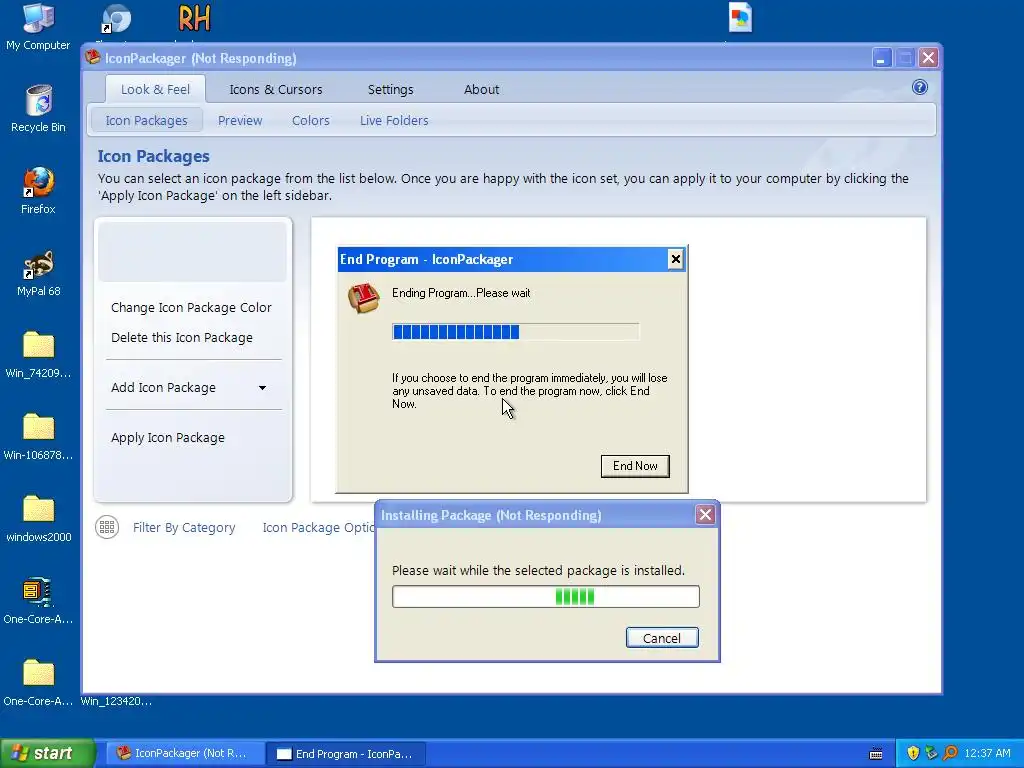Open the Settings tab
The width and height of the screenshot is (1024, 768).
tap(390, 89)
